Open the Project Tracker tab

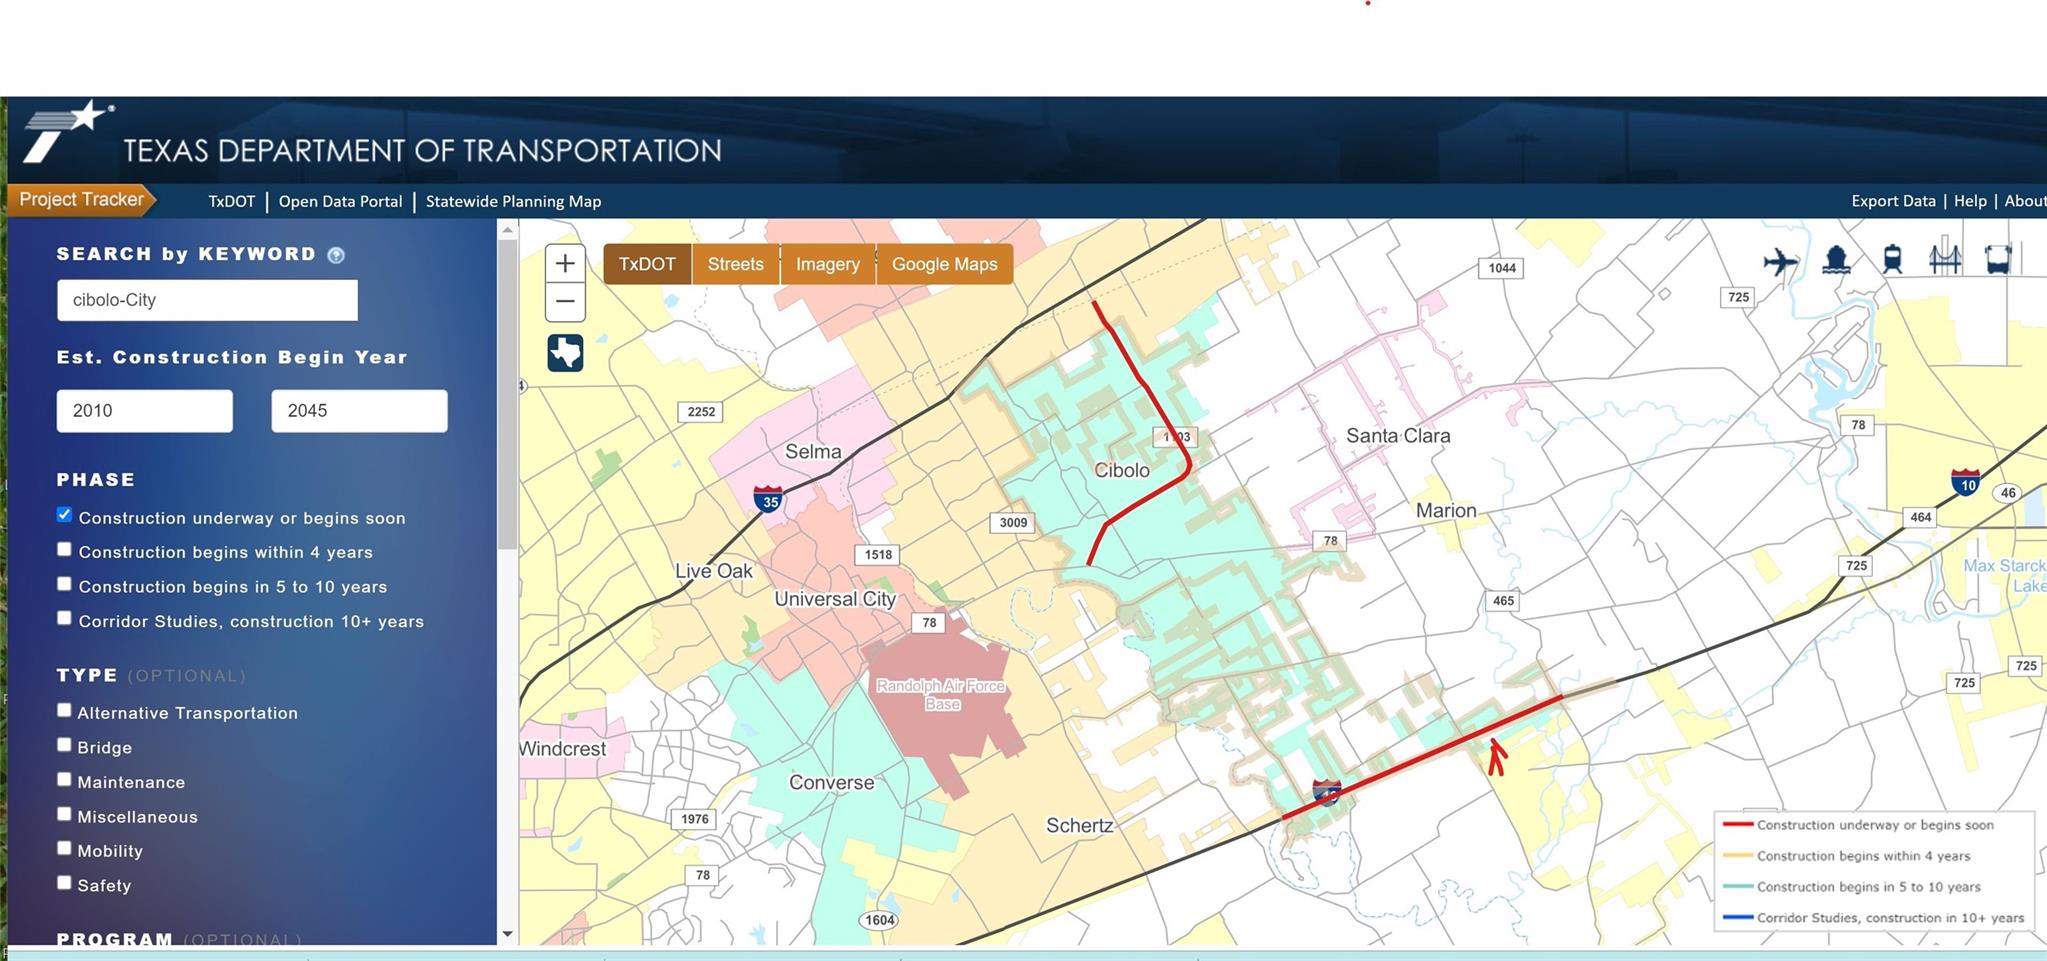(x=81, y=200)
